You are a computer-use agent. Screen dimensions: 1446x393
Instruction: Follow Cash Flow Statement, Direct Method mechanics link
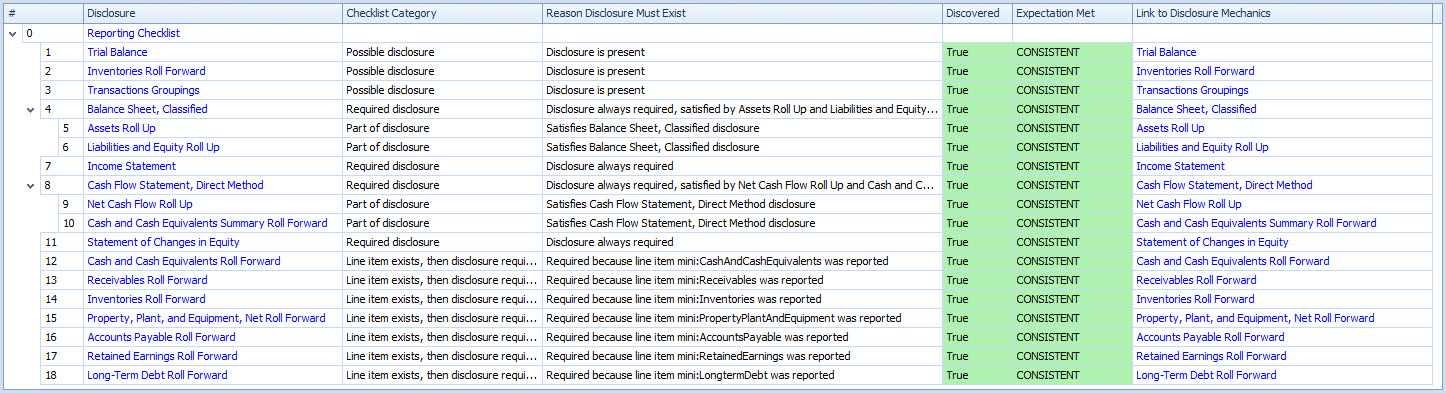(x=1224, y=185)
